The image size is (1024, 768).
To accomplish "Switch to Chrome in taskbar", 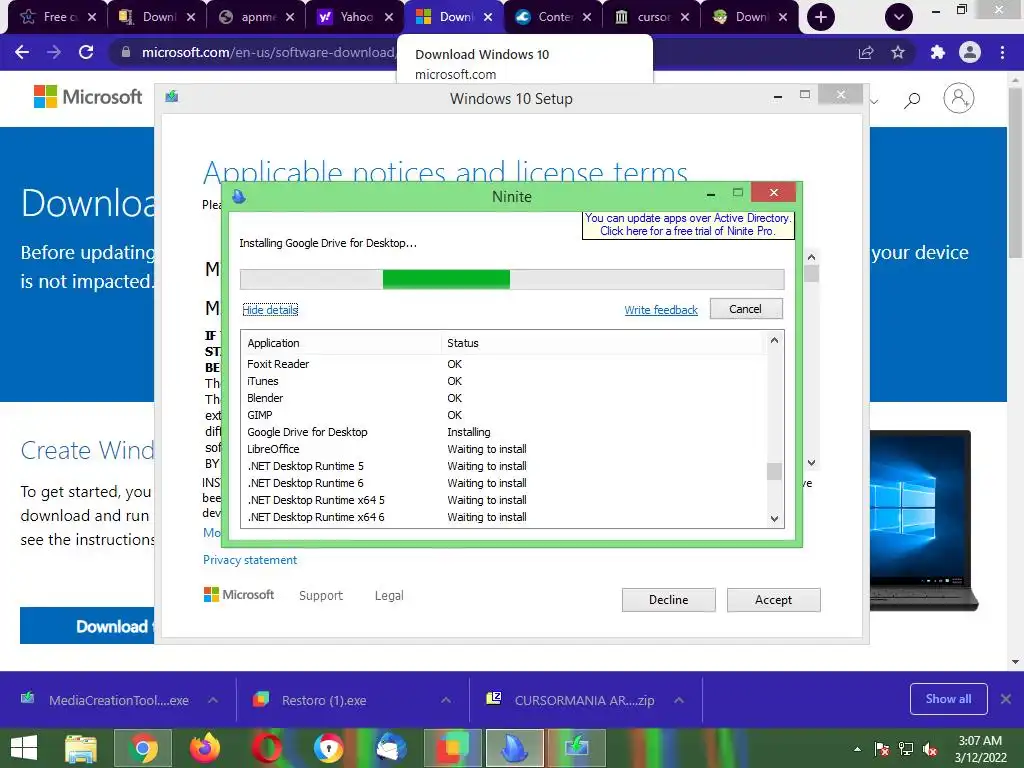I will pos(143,748).
